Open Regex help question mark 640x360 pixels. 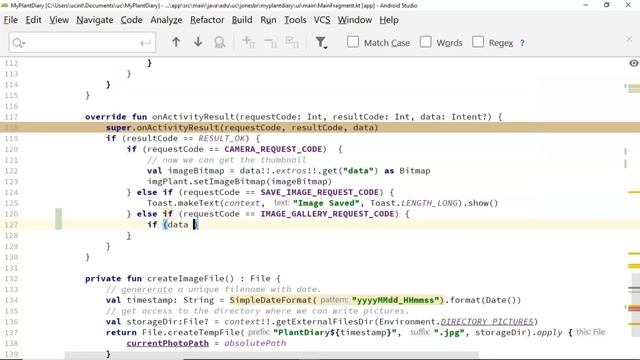point(522,43)
